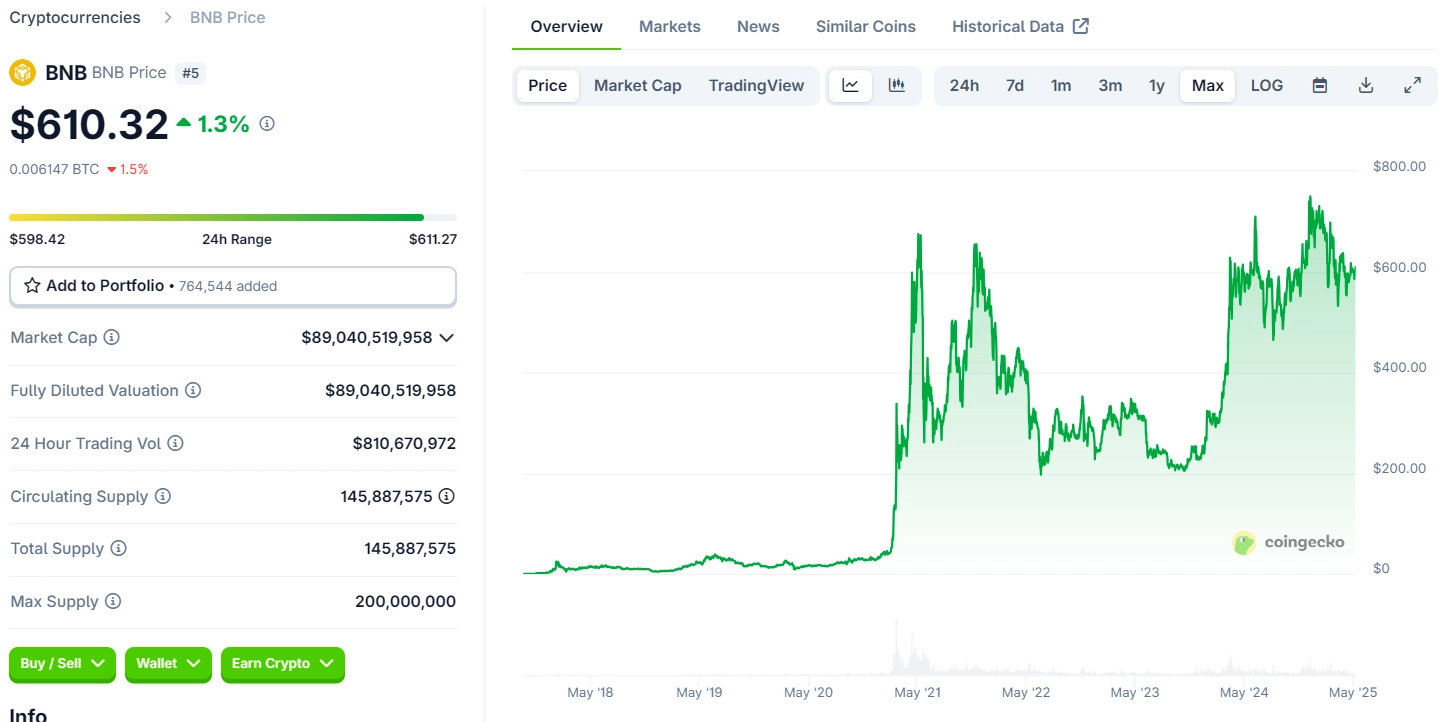This screenshot has width=1442, height=722.
Task: Switch to candlestick chart icon
Action: (897, 86)
